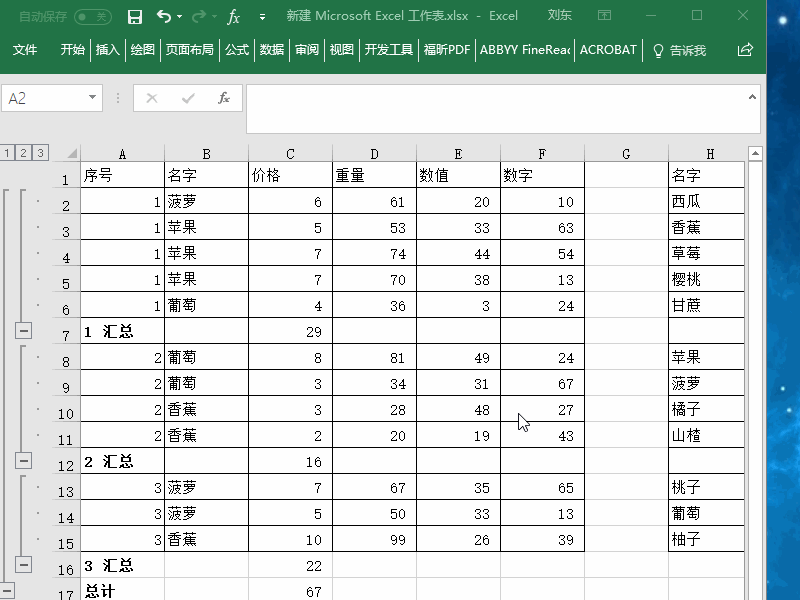Click the 柚子 cell in column H
Screen dimensions: 800x600
point(706,539)
